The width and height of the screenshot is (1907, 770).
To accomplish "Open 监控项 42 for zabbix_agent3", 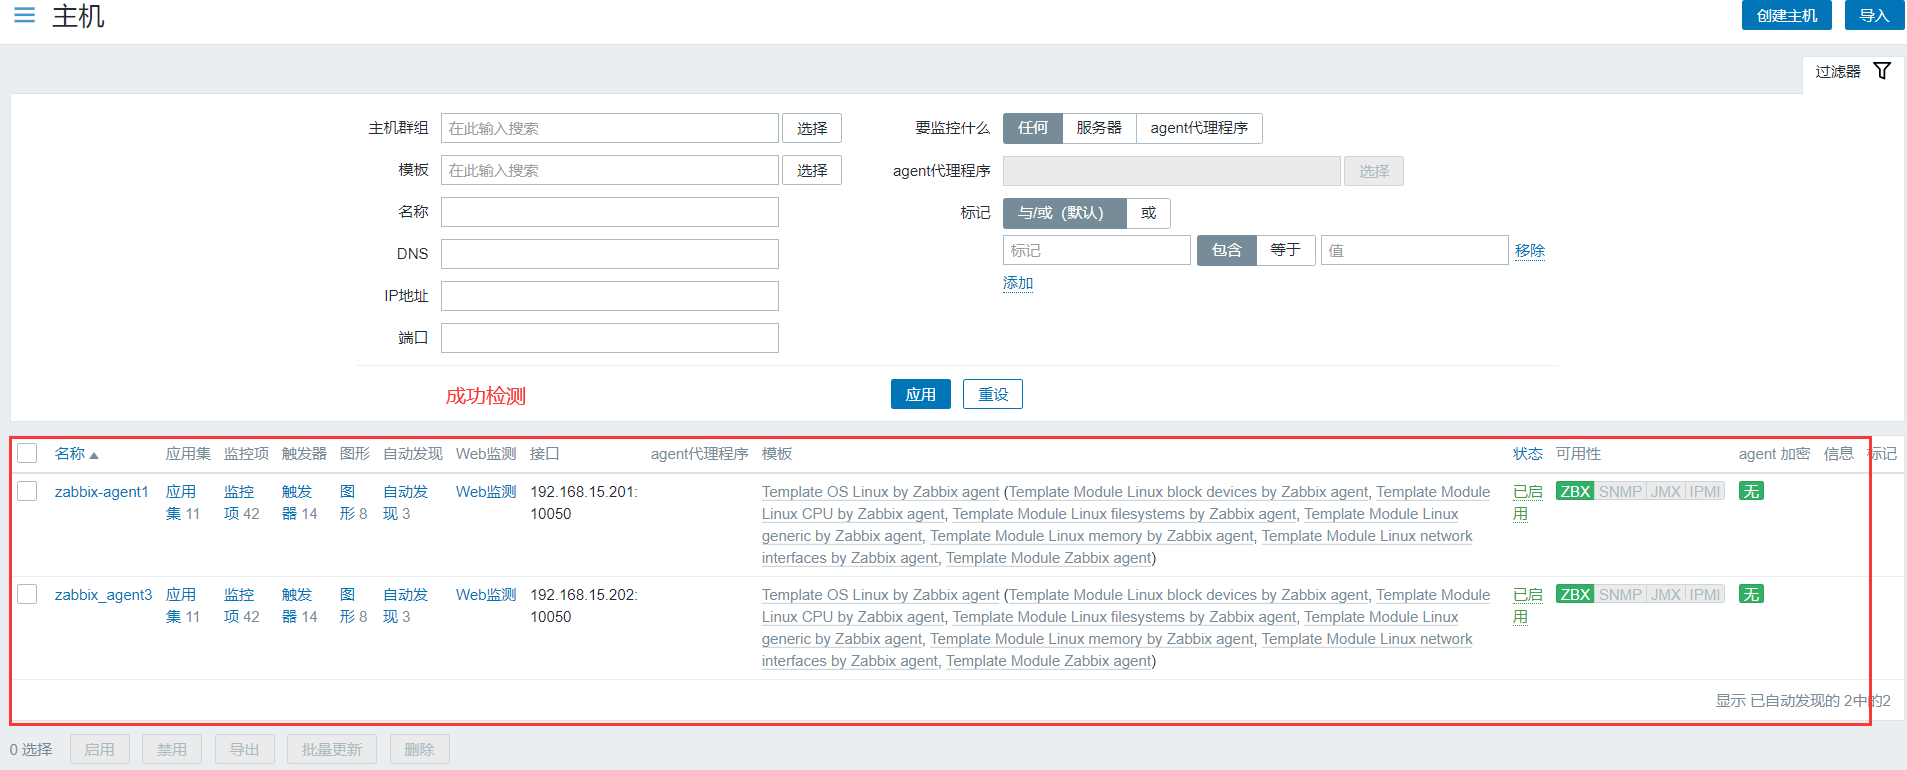I will click(239, 606).
